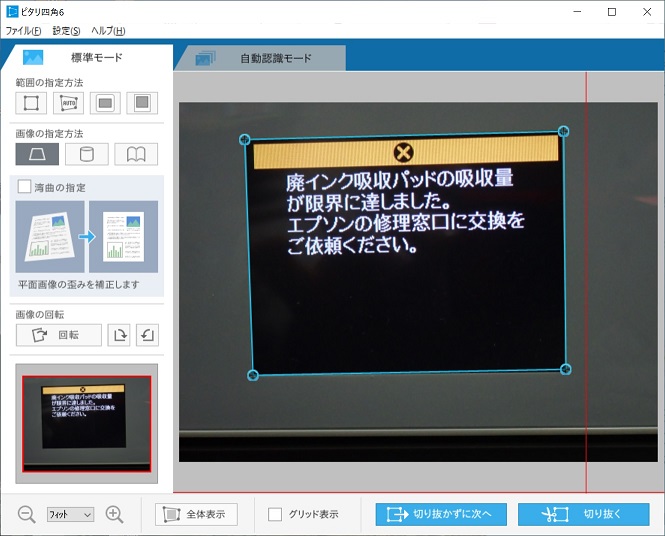665x536 pixels.
Task: Choose the fourth range method with square
Action: (x=142, y=103)
